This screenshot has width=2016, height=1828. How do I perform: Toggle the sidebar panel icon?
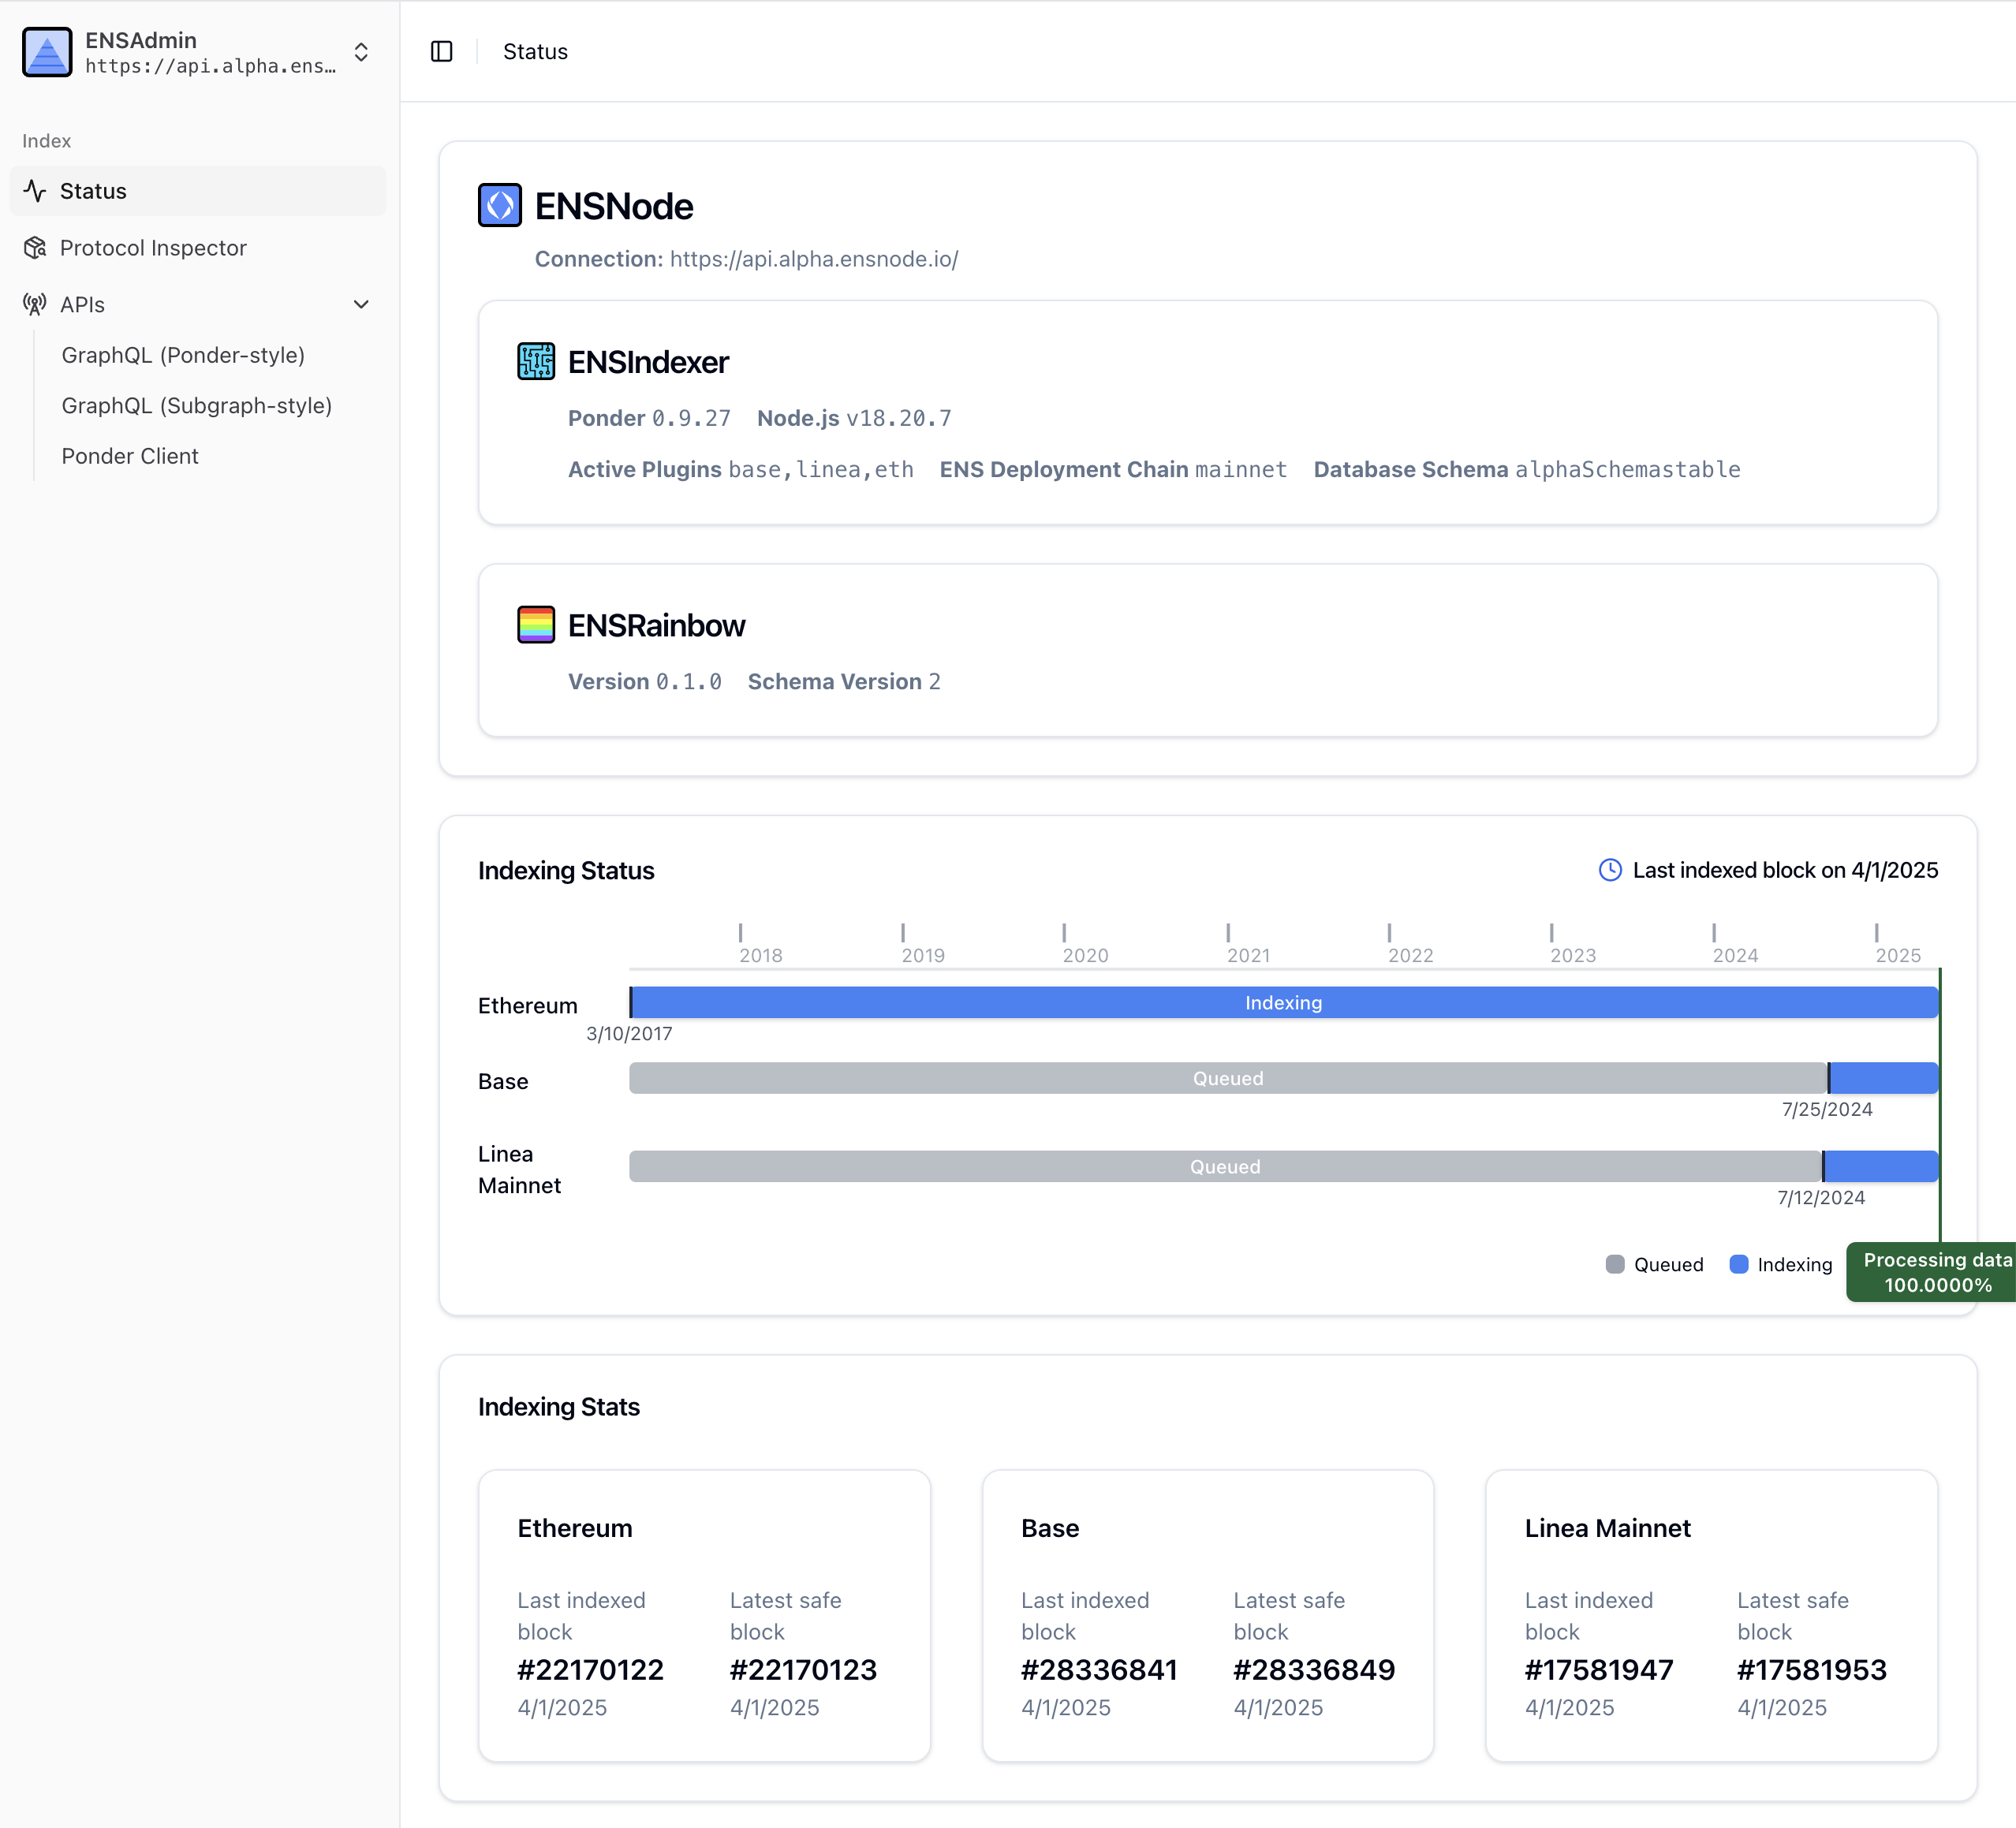tap(442, 51)
